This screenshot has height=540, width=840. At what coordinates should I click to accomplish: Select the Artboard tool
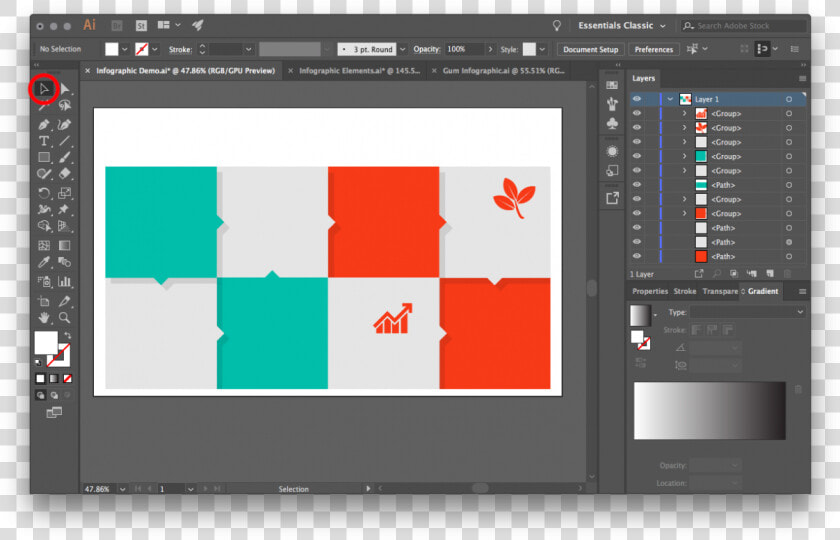(x=44, y=301)
